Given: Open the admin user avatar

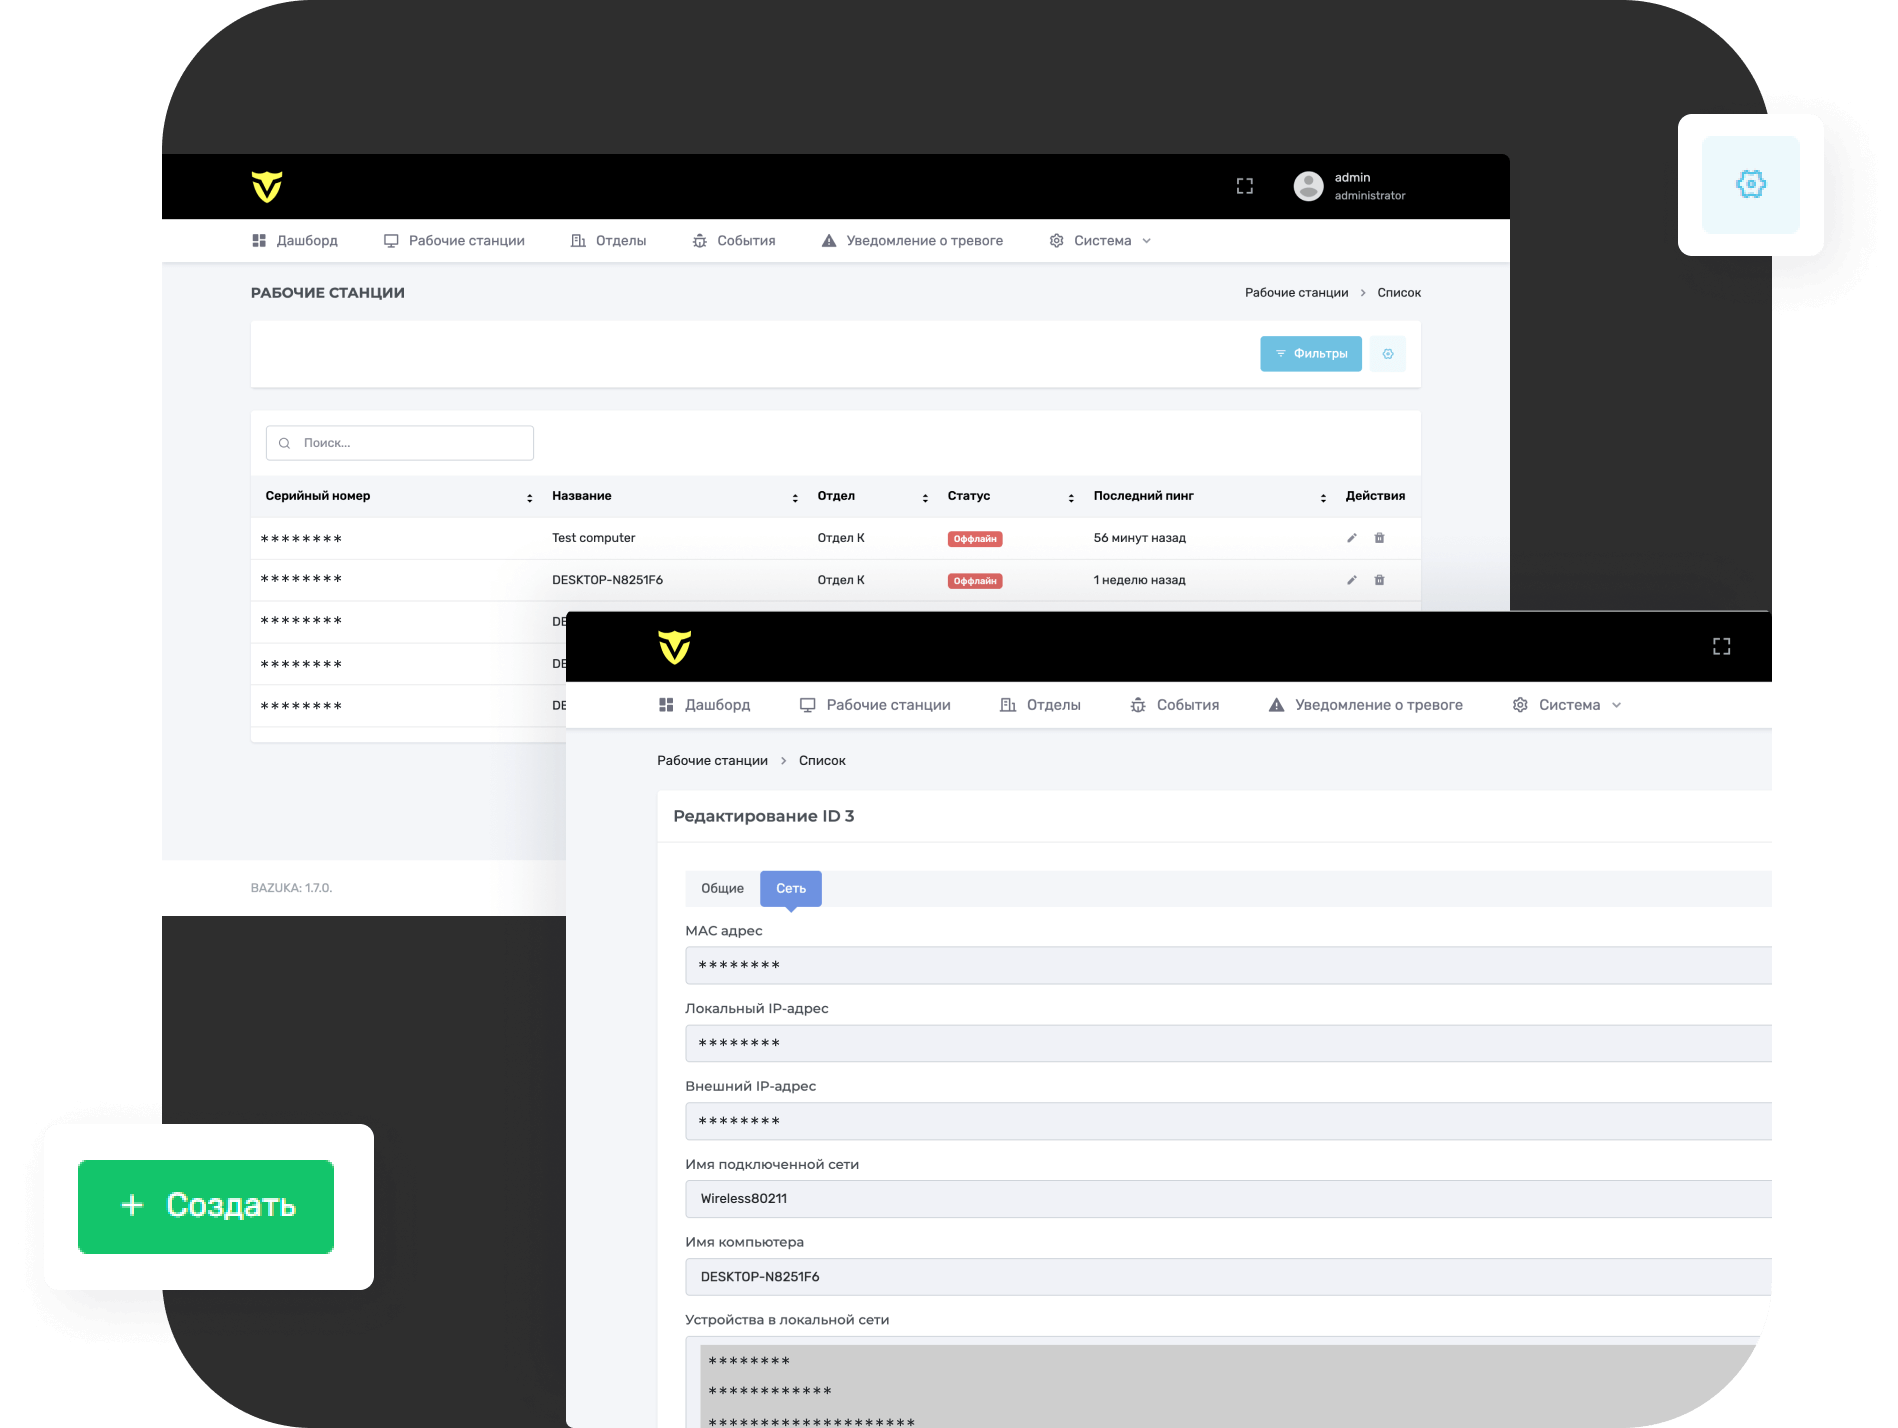Looking at the screenshot, I should pos(1308,186).
